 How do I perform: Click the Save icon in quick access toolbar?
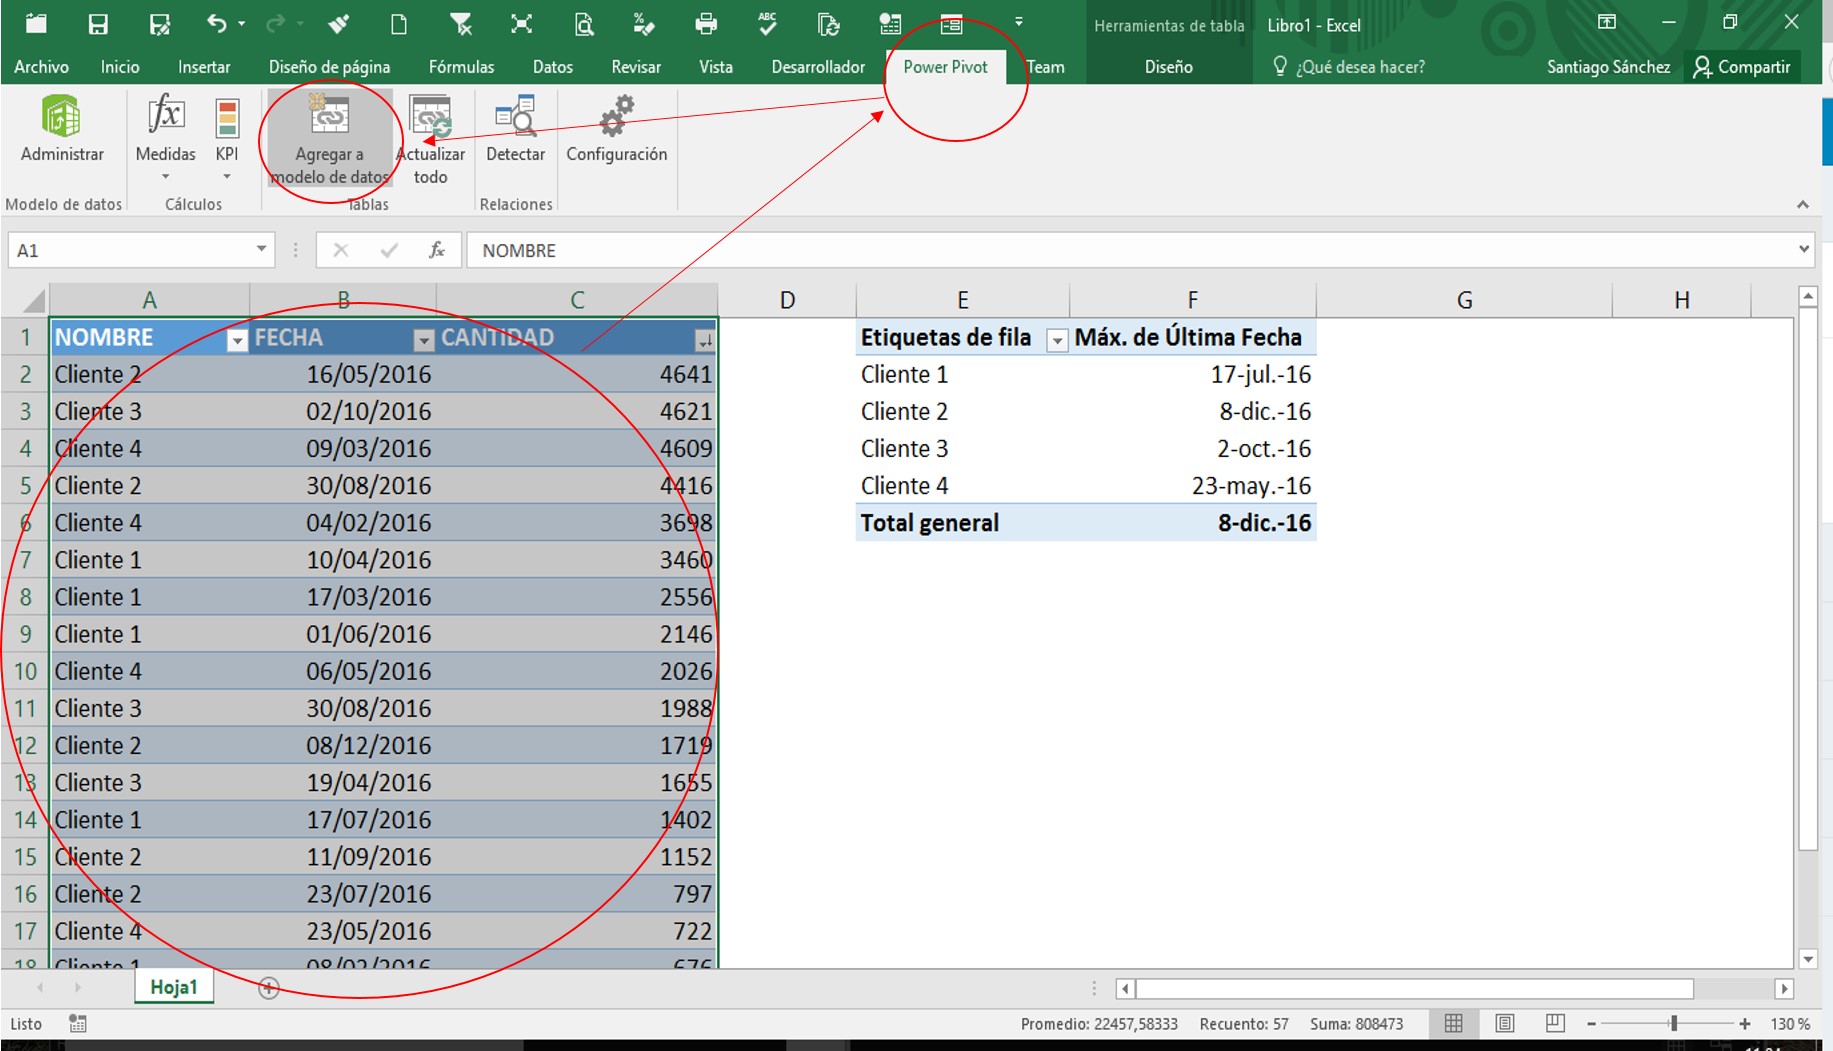[x=98, y=24]
